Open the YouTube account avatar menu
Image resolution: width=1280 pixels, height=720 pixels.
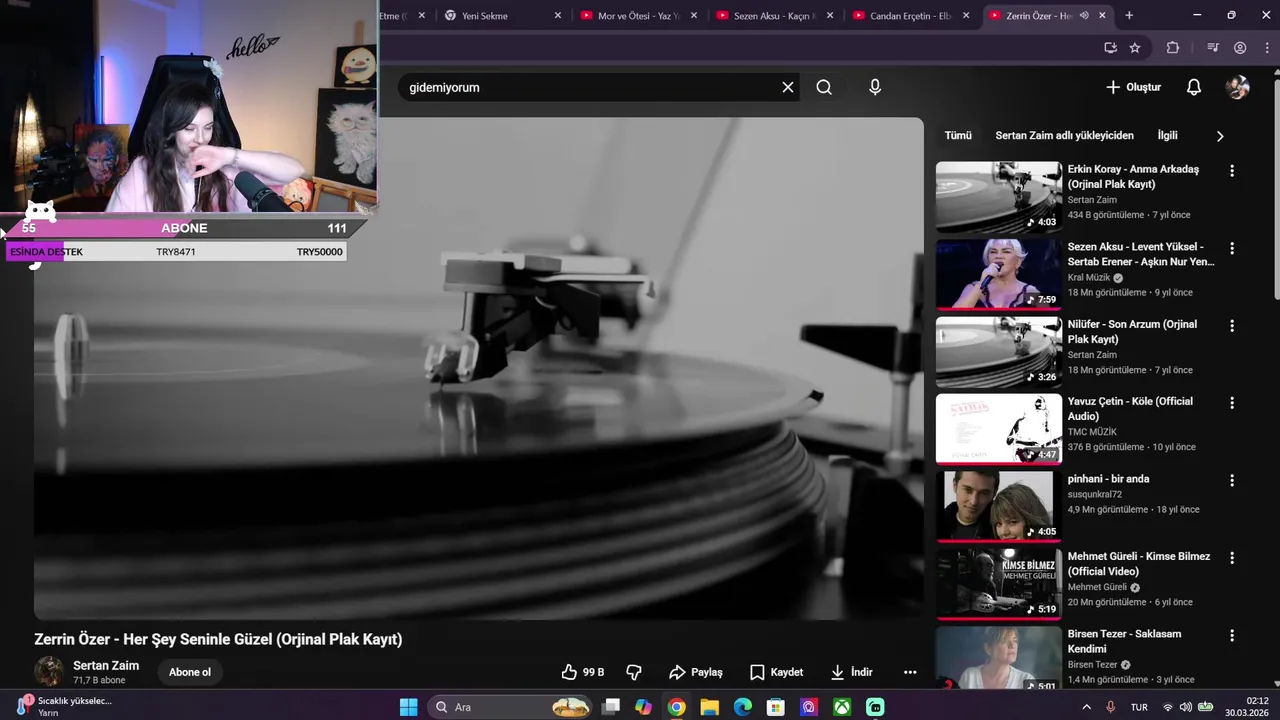point(1238,87)
